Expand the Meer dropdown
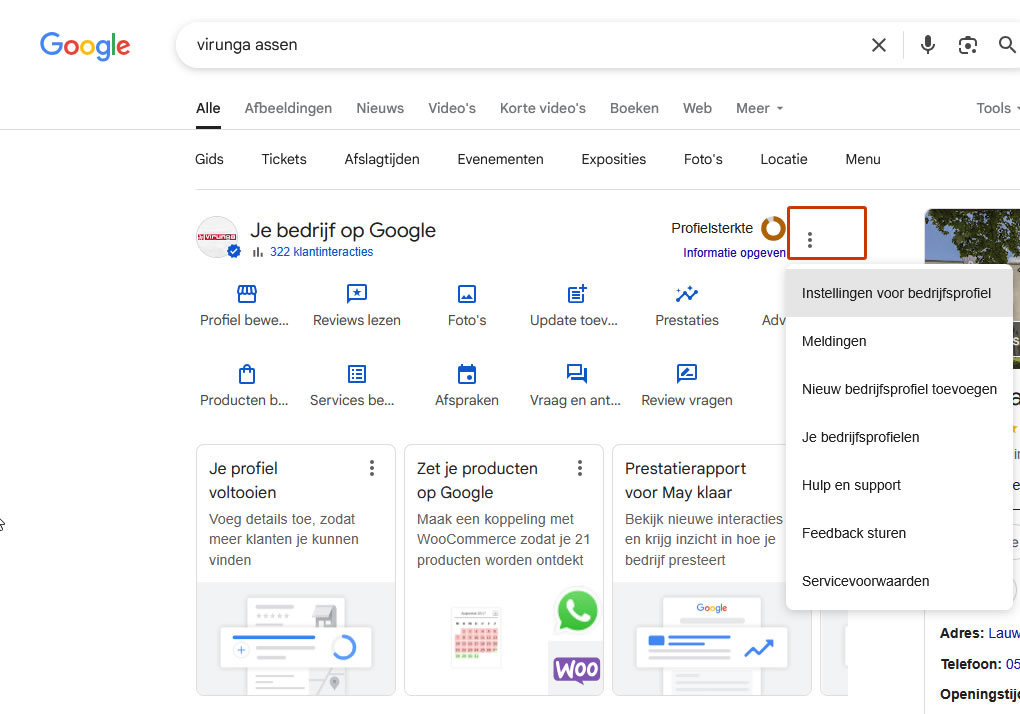 (x=759, y=109)
